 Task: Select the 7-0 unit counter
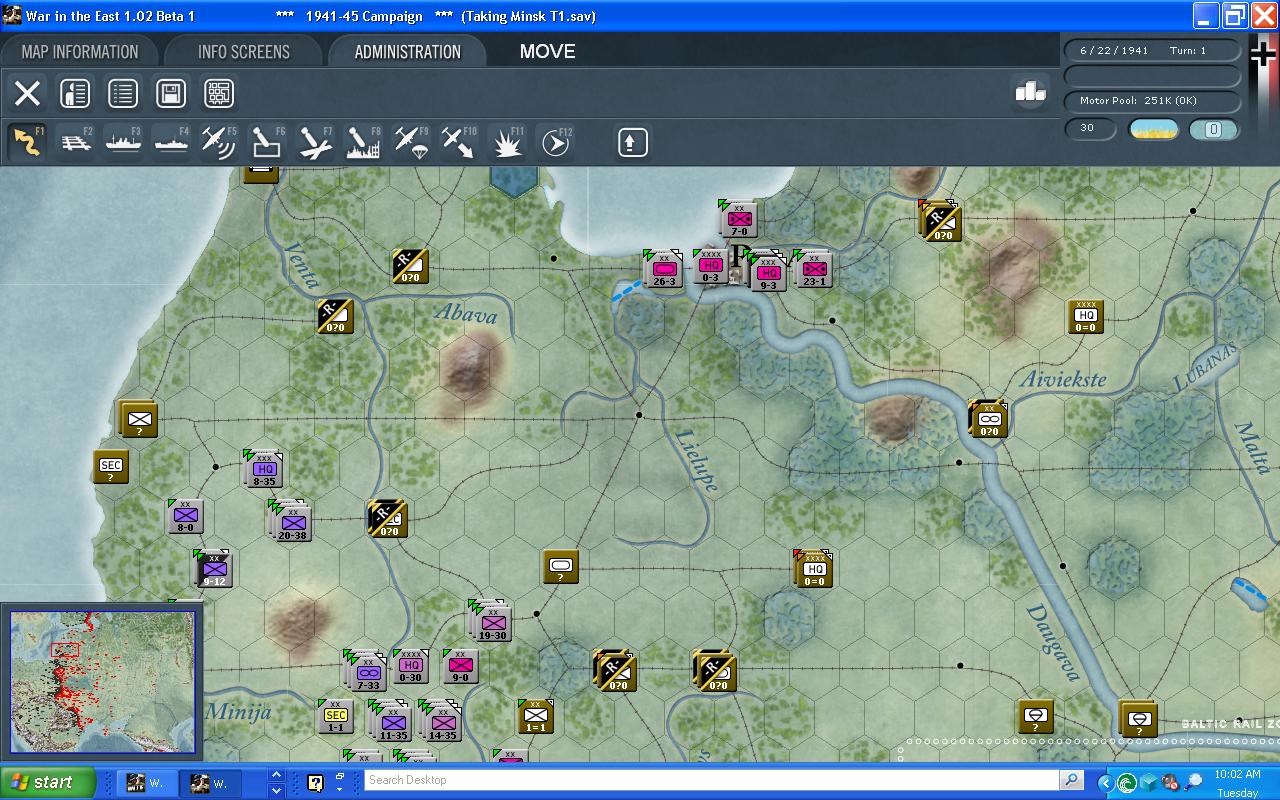click(739, 219)
